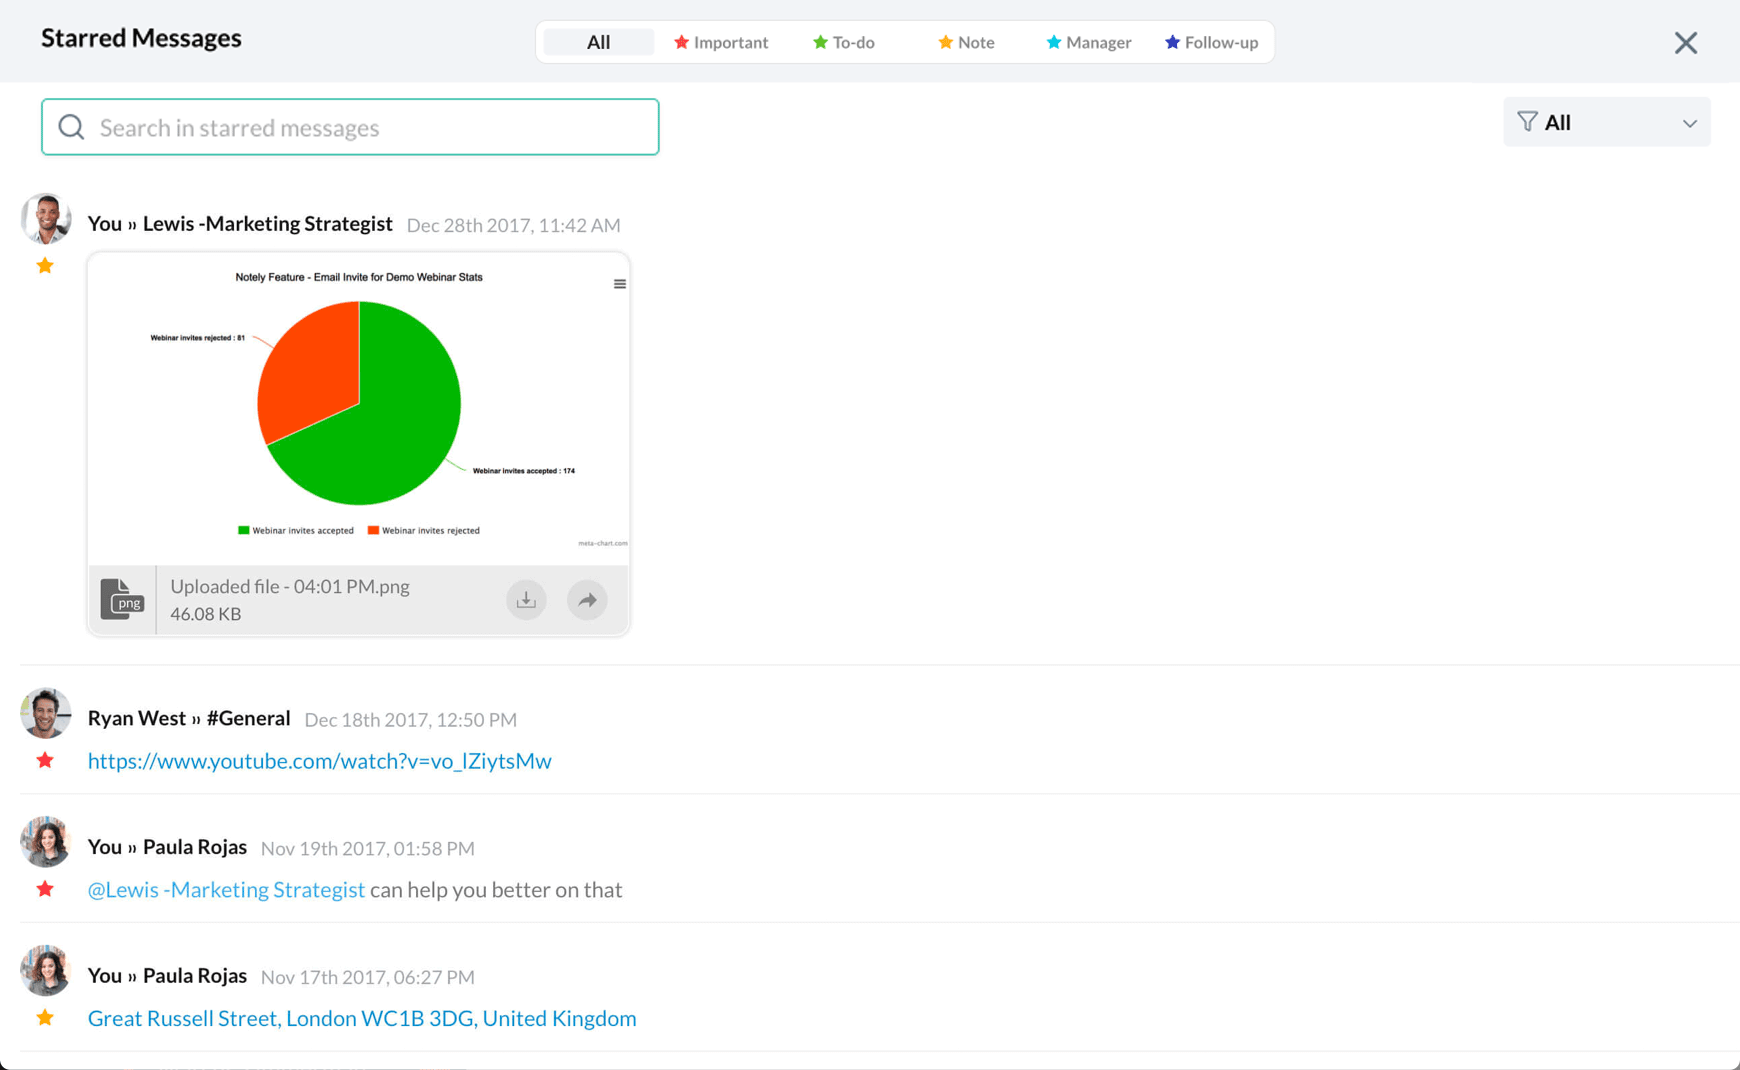The width and height of the screenshot is (1740, 1070).
Task: Close the Starred Messages panel
Action: (x=1685, y=42)
